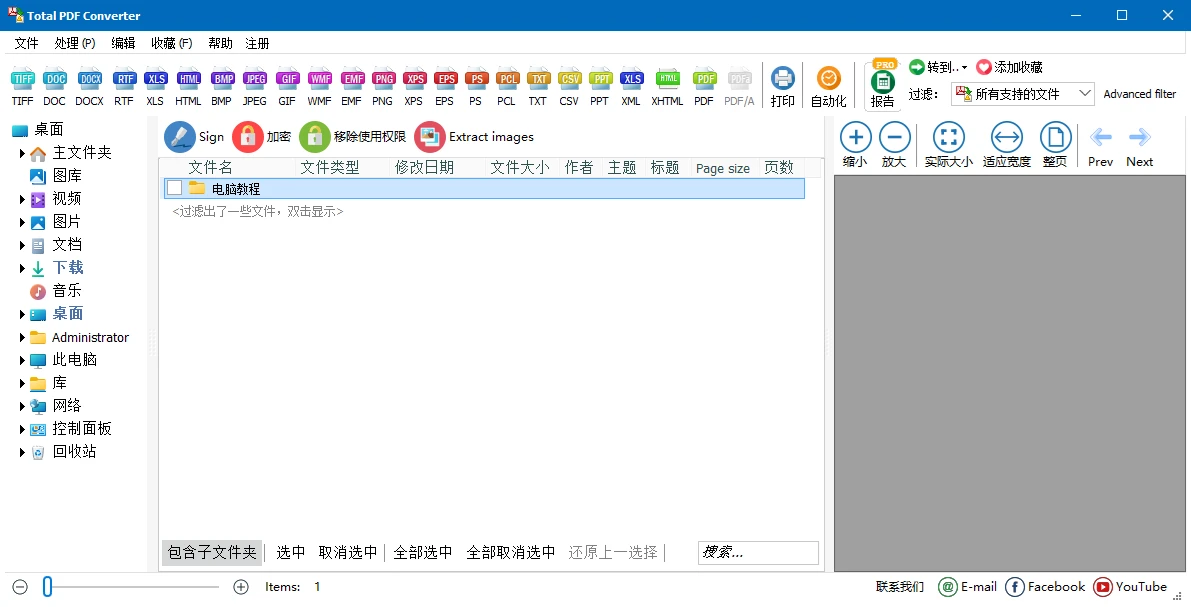Convert to TIFF format icon

click(22, 86)
